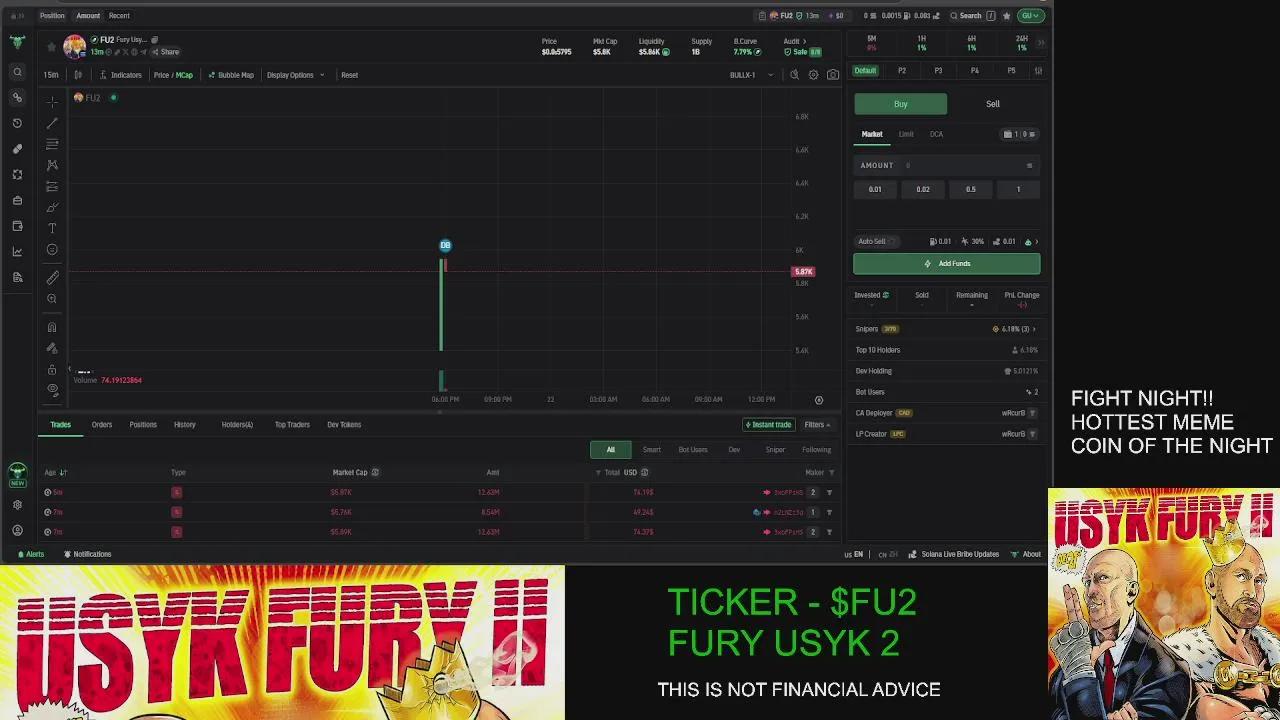Click the AMOUNT input field
This screenshot has width=1280, height=720.
[x=947, y=165]
